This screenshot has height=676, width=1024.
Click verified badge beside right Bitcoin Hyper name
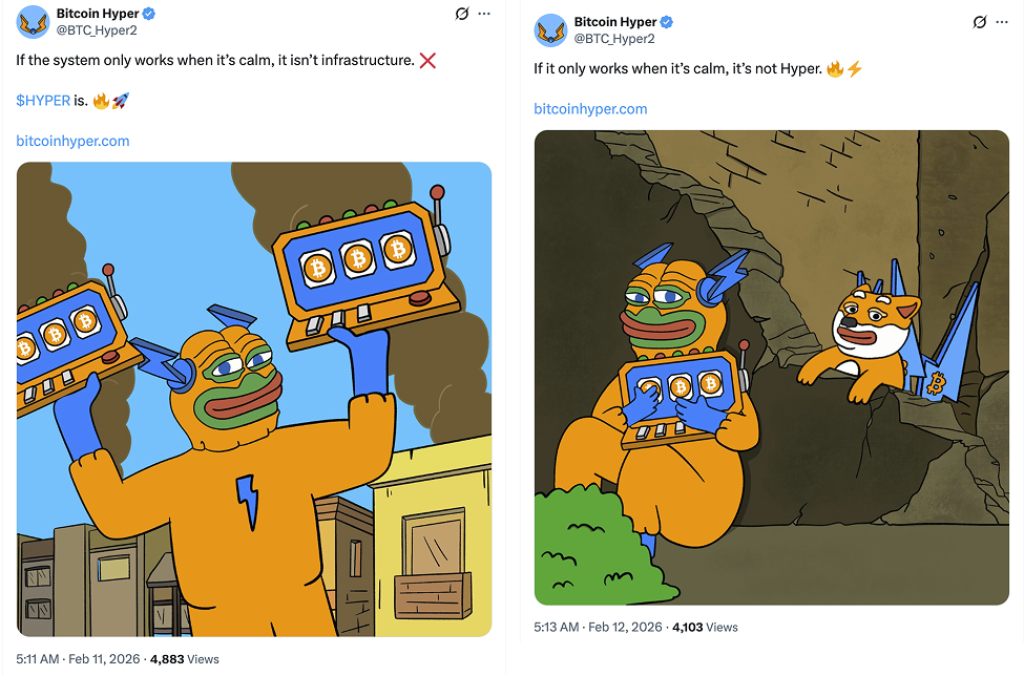click(667, 22)
